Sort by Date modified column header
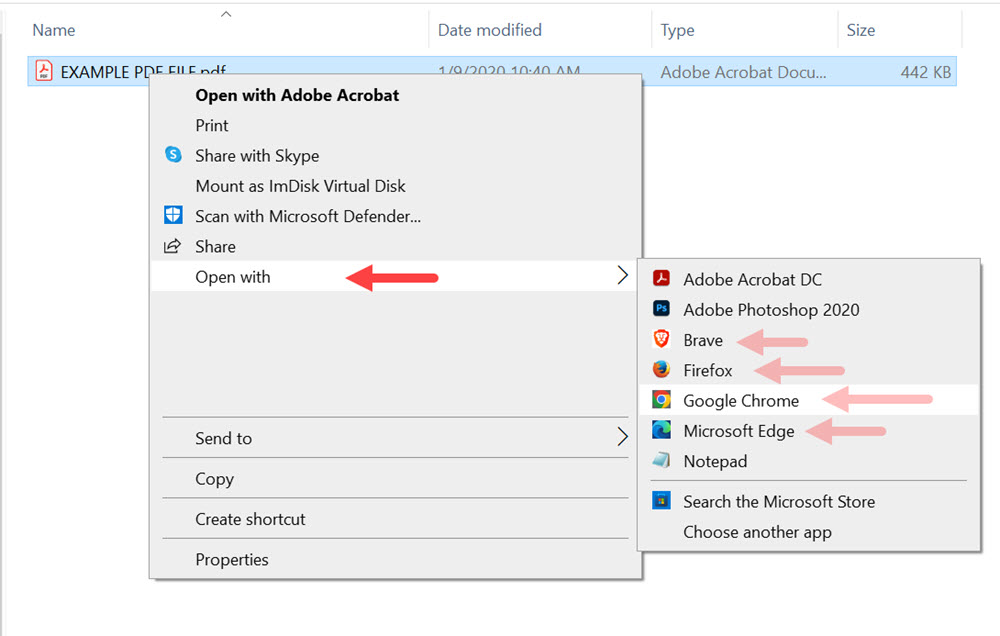 (489, 30)
